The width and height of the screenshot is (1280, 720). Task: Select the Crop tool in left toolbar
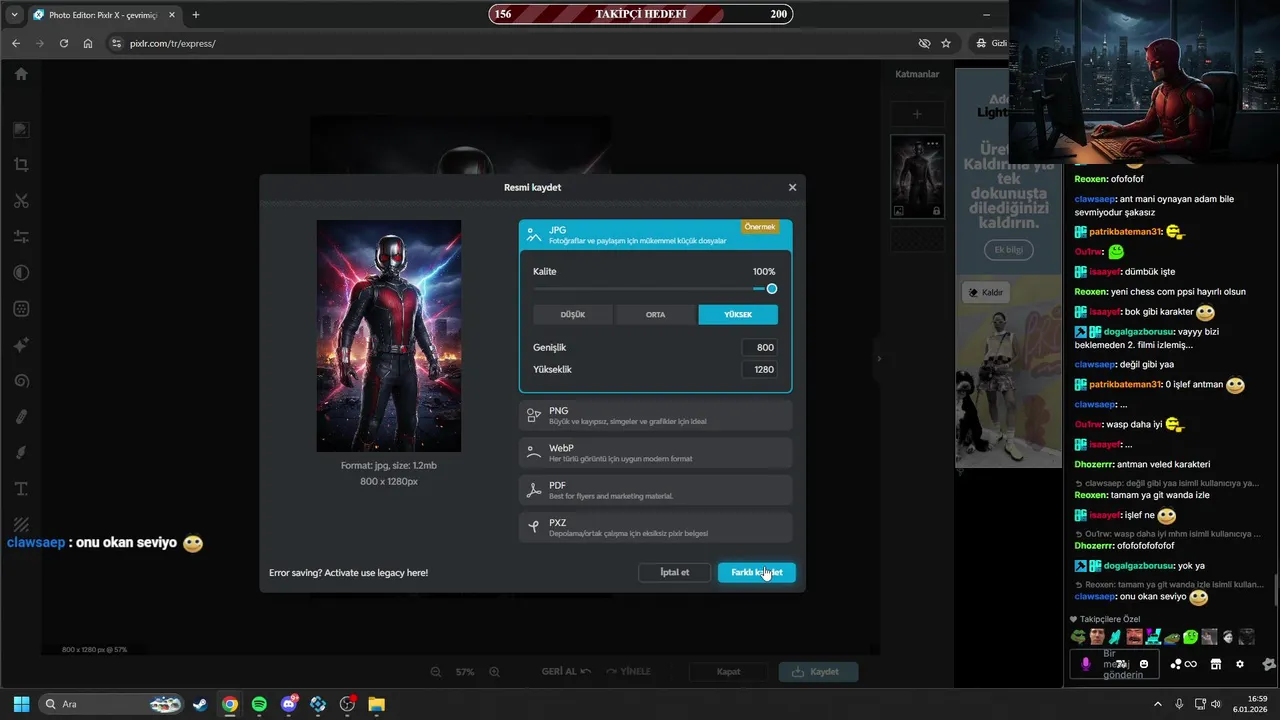[21, 165]
